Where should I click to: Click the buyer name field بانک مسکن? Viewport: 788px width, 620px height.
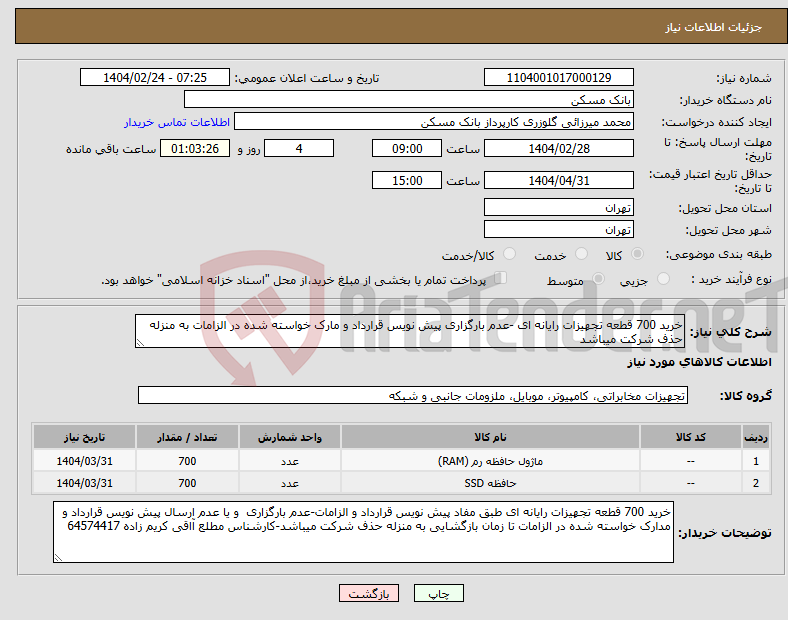(x=409, y=99)
